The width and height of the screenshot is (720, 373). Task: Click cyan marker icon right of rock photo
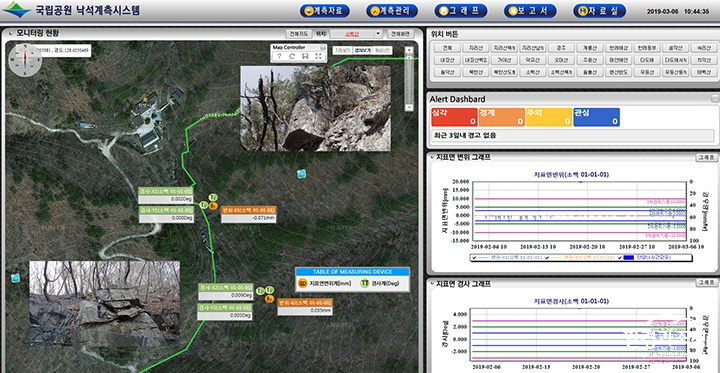point(301,174)
